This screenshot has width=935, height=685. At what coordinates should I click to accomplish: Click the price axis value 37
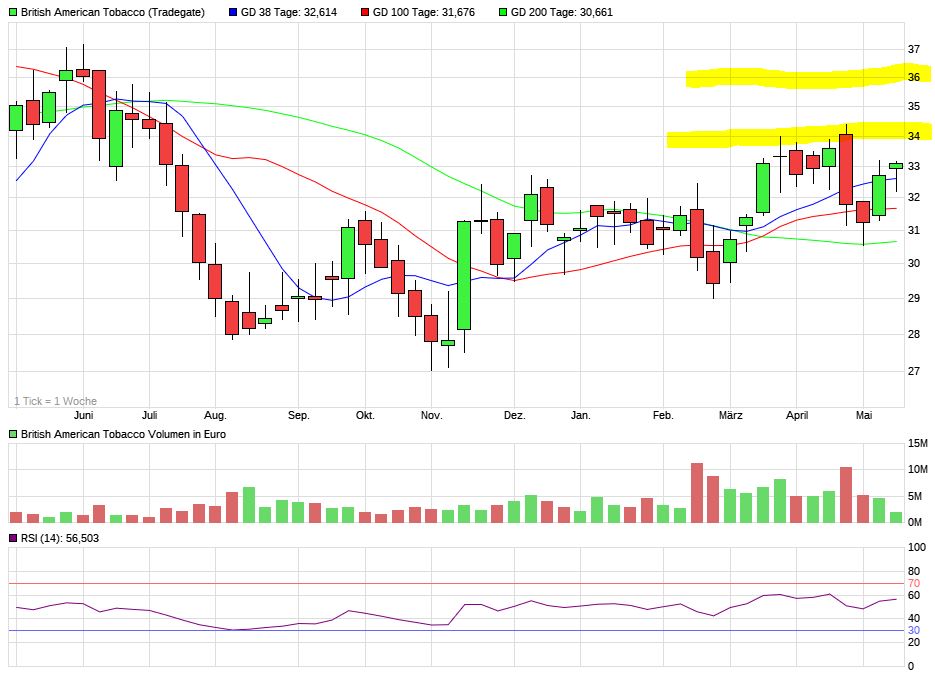(x=914, y=49)
